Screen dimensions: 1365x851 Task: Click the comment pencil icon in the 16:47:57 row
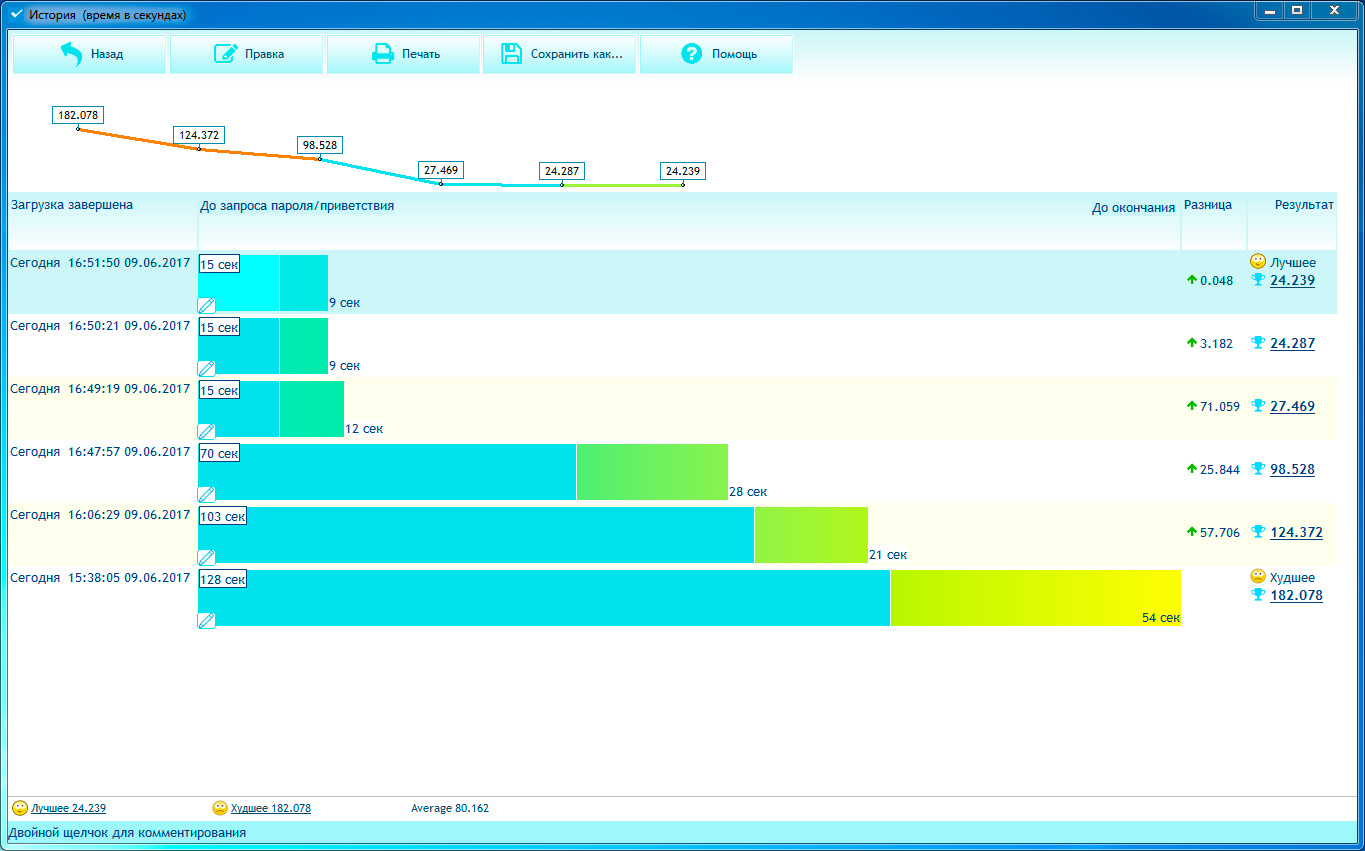tap(207, 494)
